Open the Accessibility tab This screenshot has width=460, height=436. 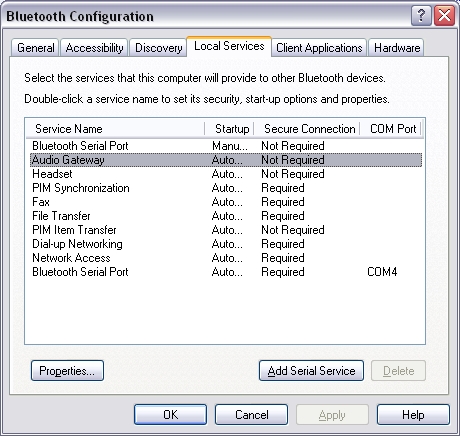coord(94,48)
